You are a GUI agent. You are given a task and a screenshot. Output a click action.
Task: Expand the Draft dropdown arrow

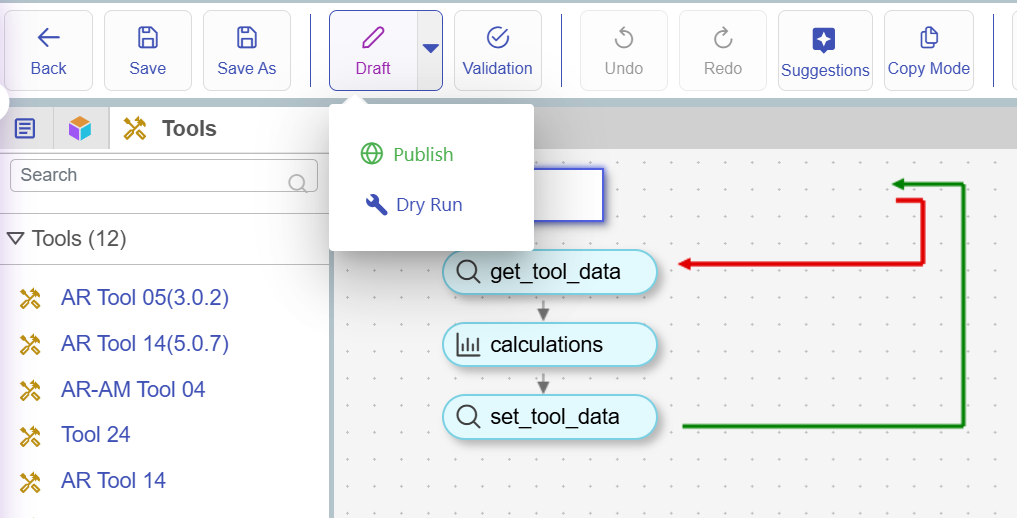[430, 49]
